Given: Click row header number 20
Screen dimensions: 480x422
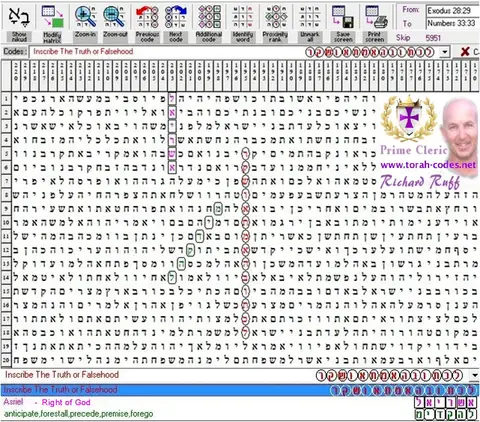Looking at the screenshot, I should click(x=6, y=360).
